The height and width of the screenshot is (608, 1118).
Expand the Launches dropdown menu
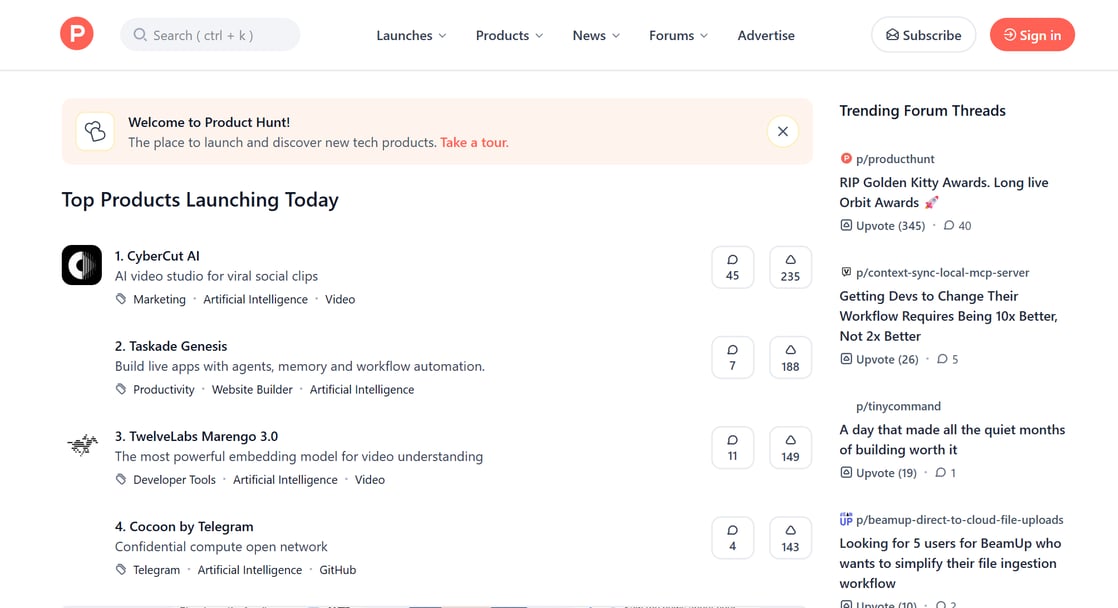click(411, 35)
